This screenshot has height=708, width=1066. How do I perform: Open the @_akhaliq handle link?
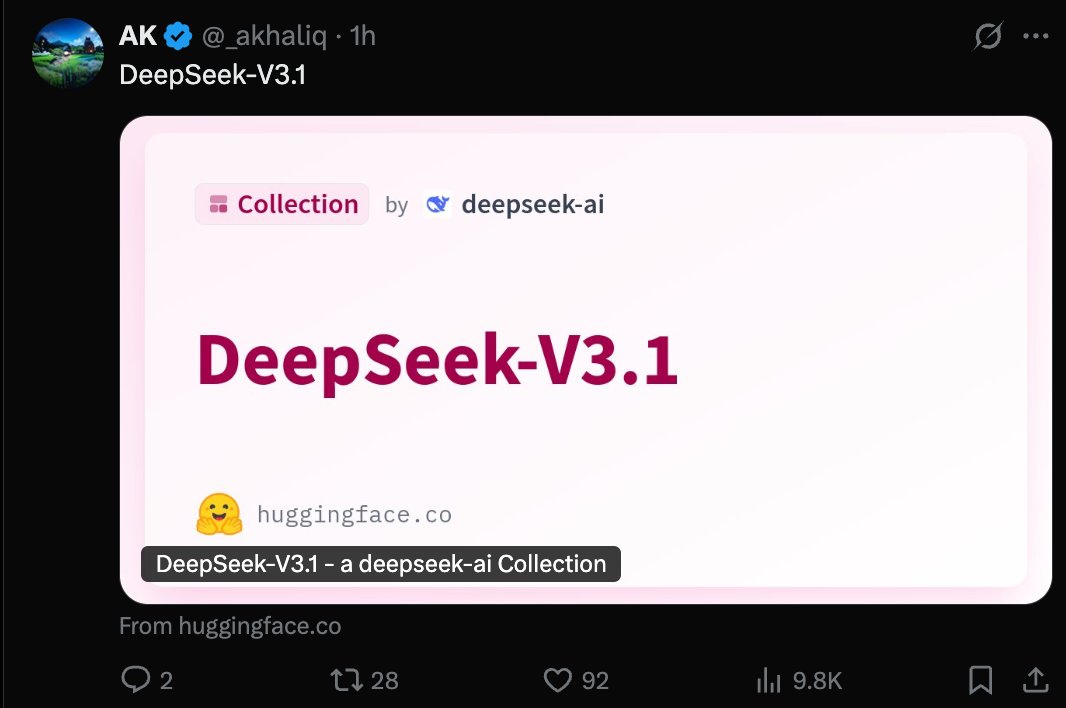[x=264, y=37]
